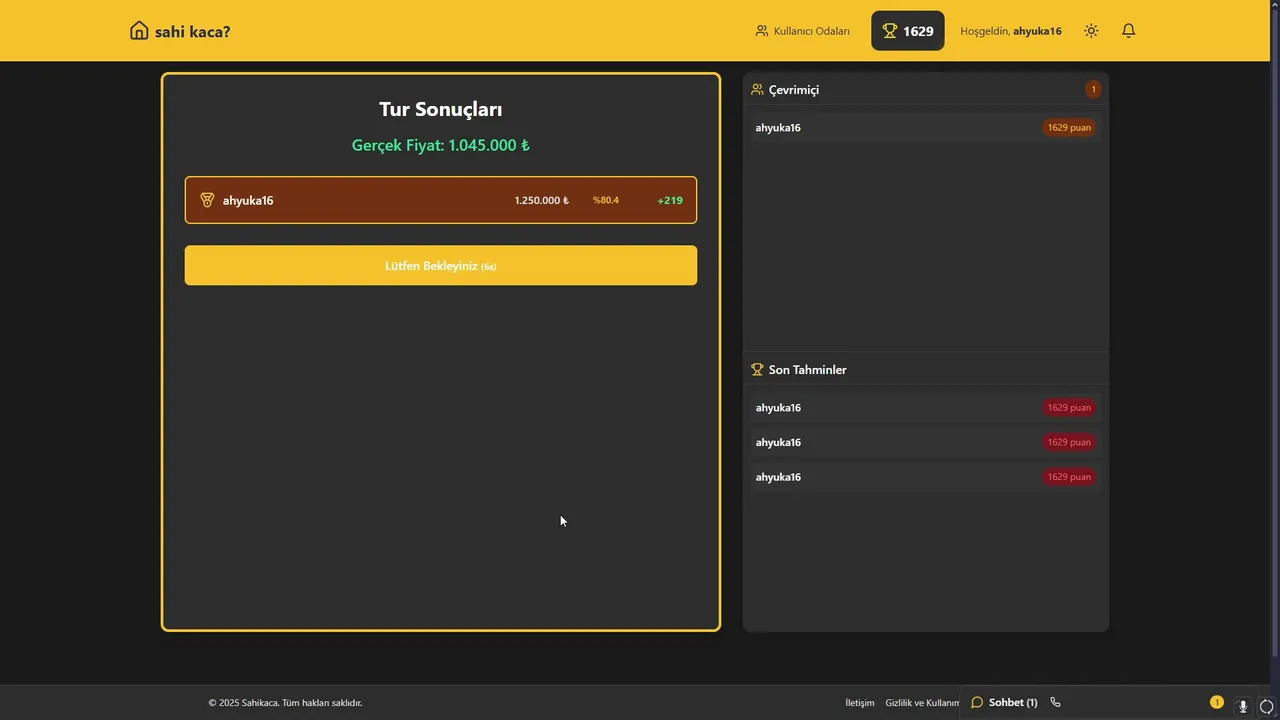Click the Son Tahminler heading
The image size is (1280, 720).
807,370
